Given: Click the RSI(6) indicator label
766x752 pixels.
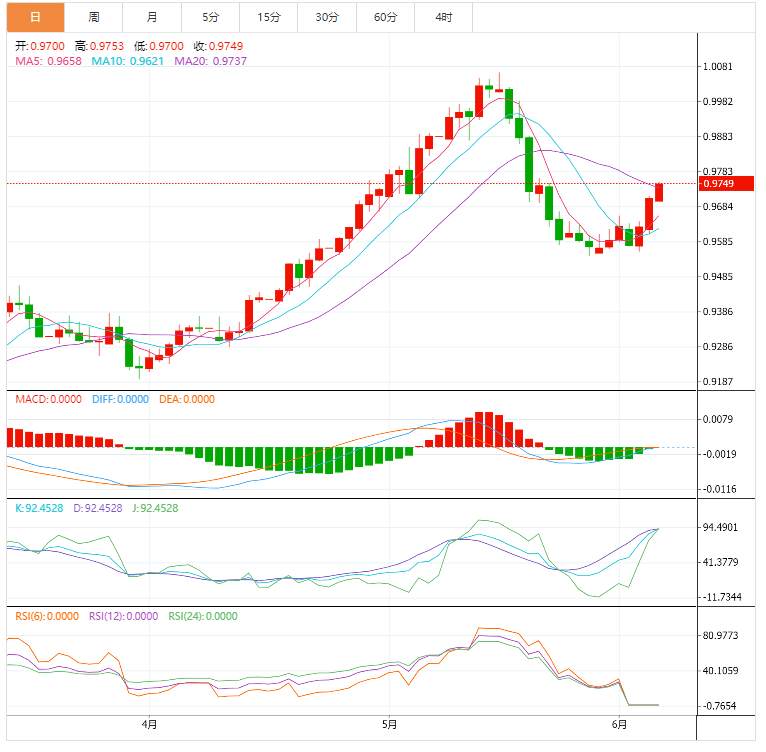Looking at the screenshot, I should click(47, 616).
